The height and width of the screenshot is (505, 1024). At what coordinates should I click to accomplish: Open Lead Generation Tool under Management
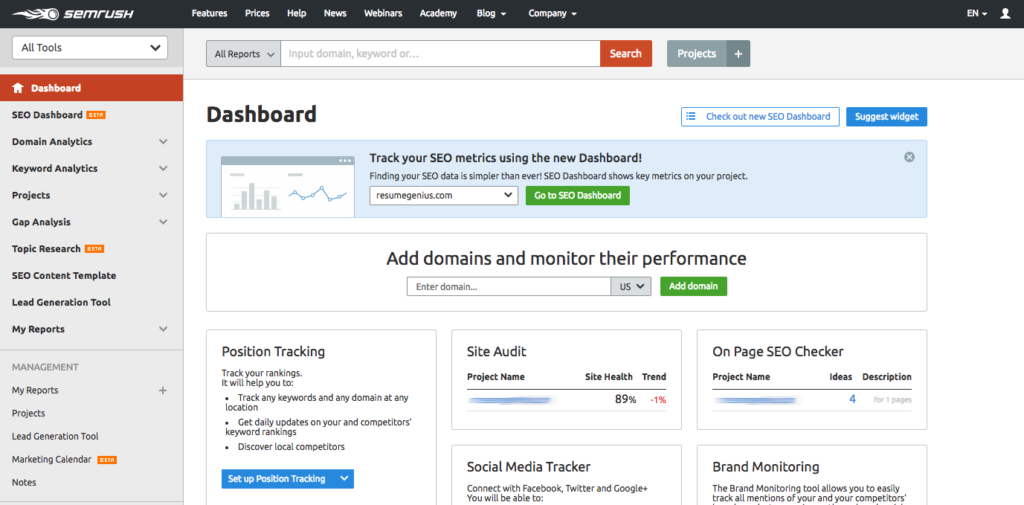(x=55, y=436)
